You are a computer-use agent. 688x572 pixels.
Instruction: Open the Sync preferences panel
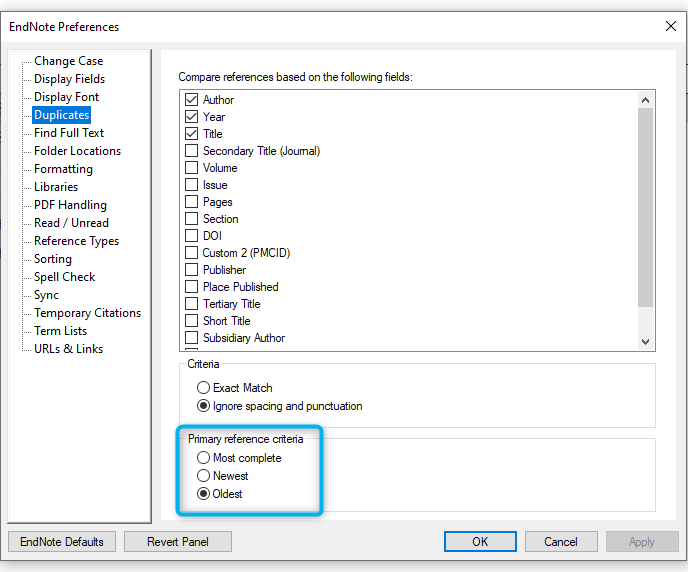point(46,295)
